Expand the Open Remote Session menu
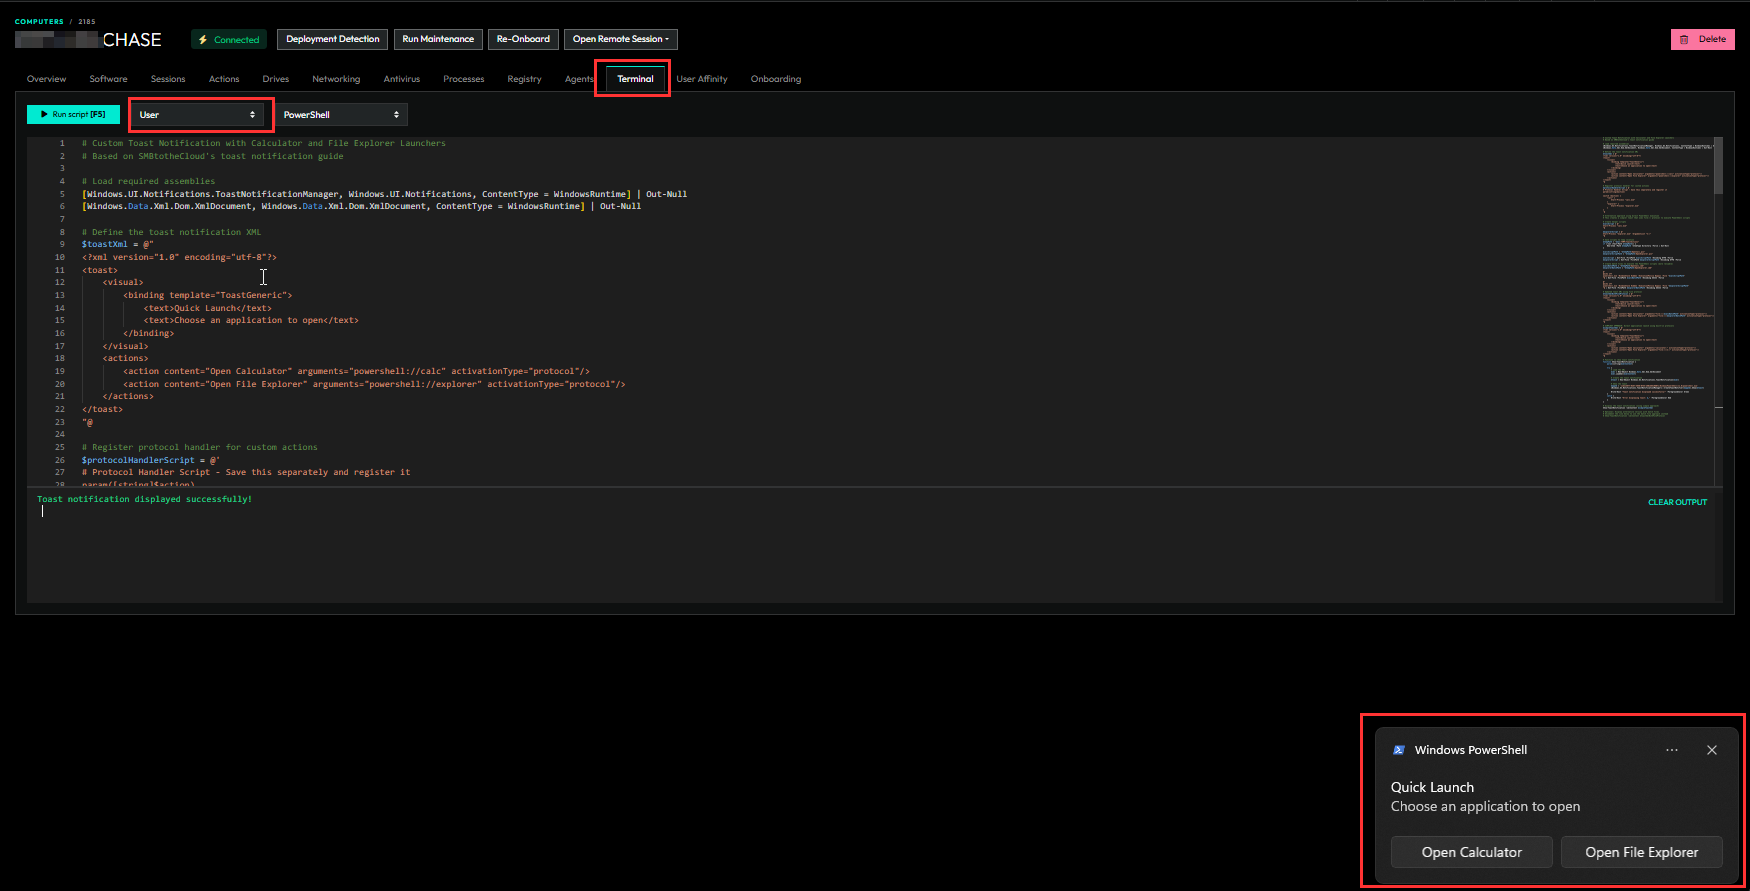Screen dimensions: 1750x891 click(x=620, y=39)
